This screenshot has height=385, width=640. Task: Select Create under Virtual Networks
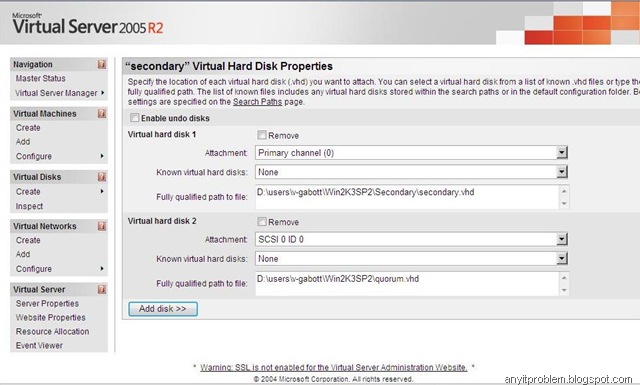coord(28,240)
